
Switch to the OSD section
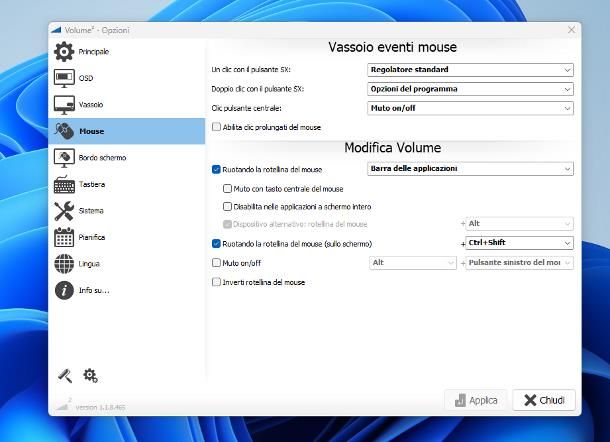tap(86, 78)
